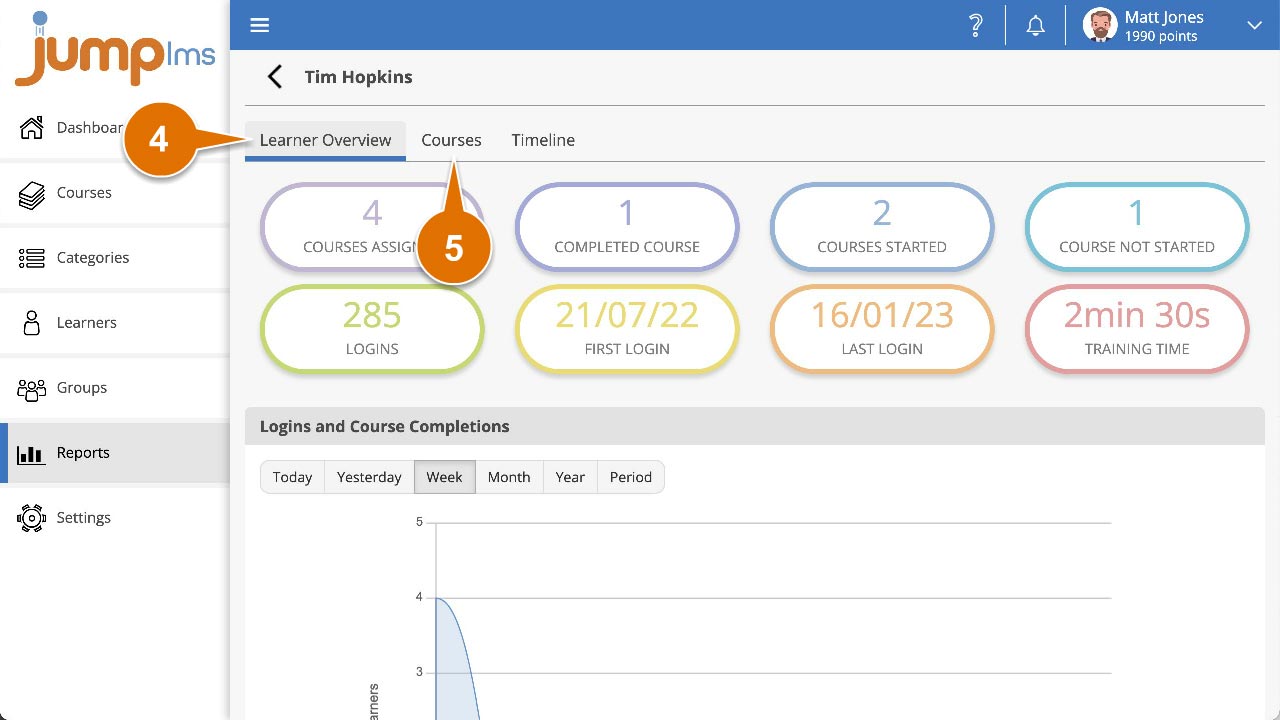Click the Courses books icon in sidebar
Image resolution: width=1280 pixels, height=720 pixels.
click(x=32, y=194)
